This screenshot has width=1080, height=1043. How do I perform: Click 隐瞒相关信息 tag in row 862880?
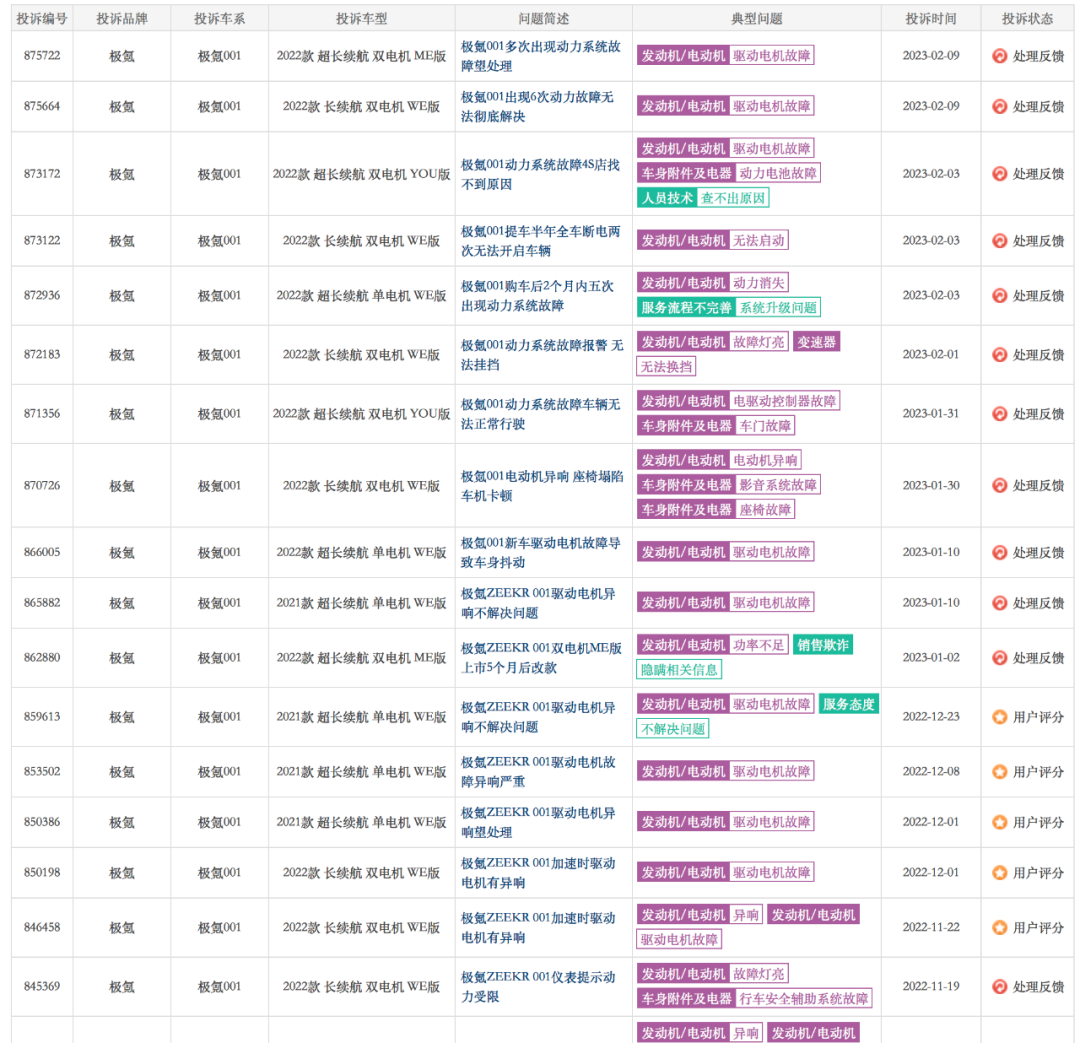pos(679,670)
